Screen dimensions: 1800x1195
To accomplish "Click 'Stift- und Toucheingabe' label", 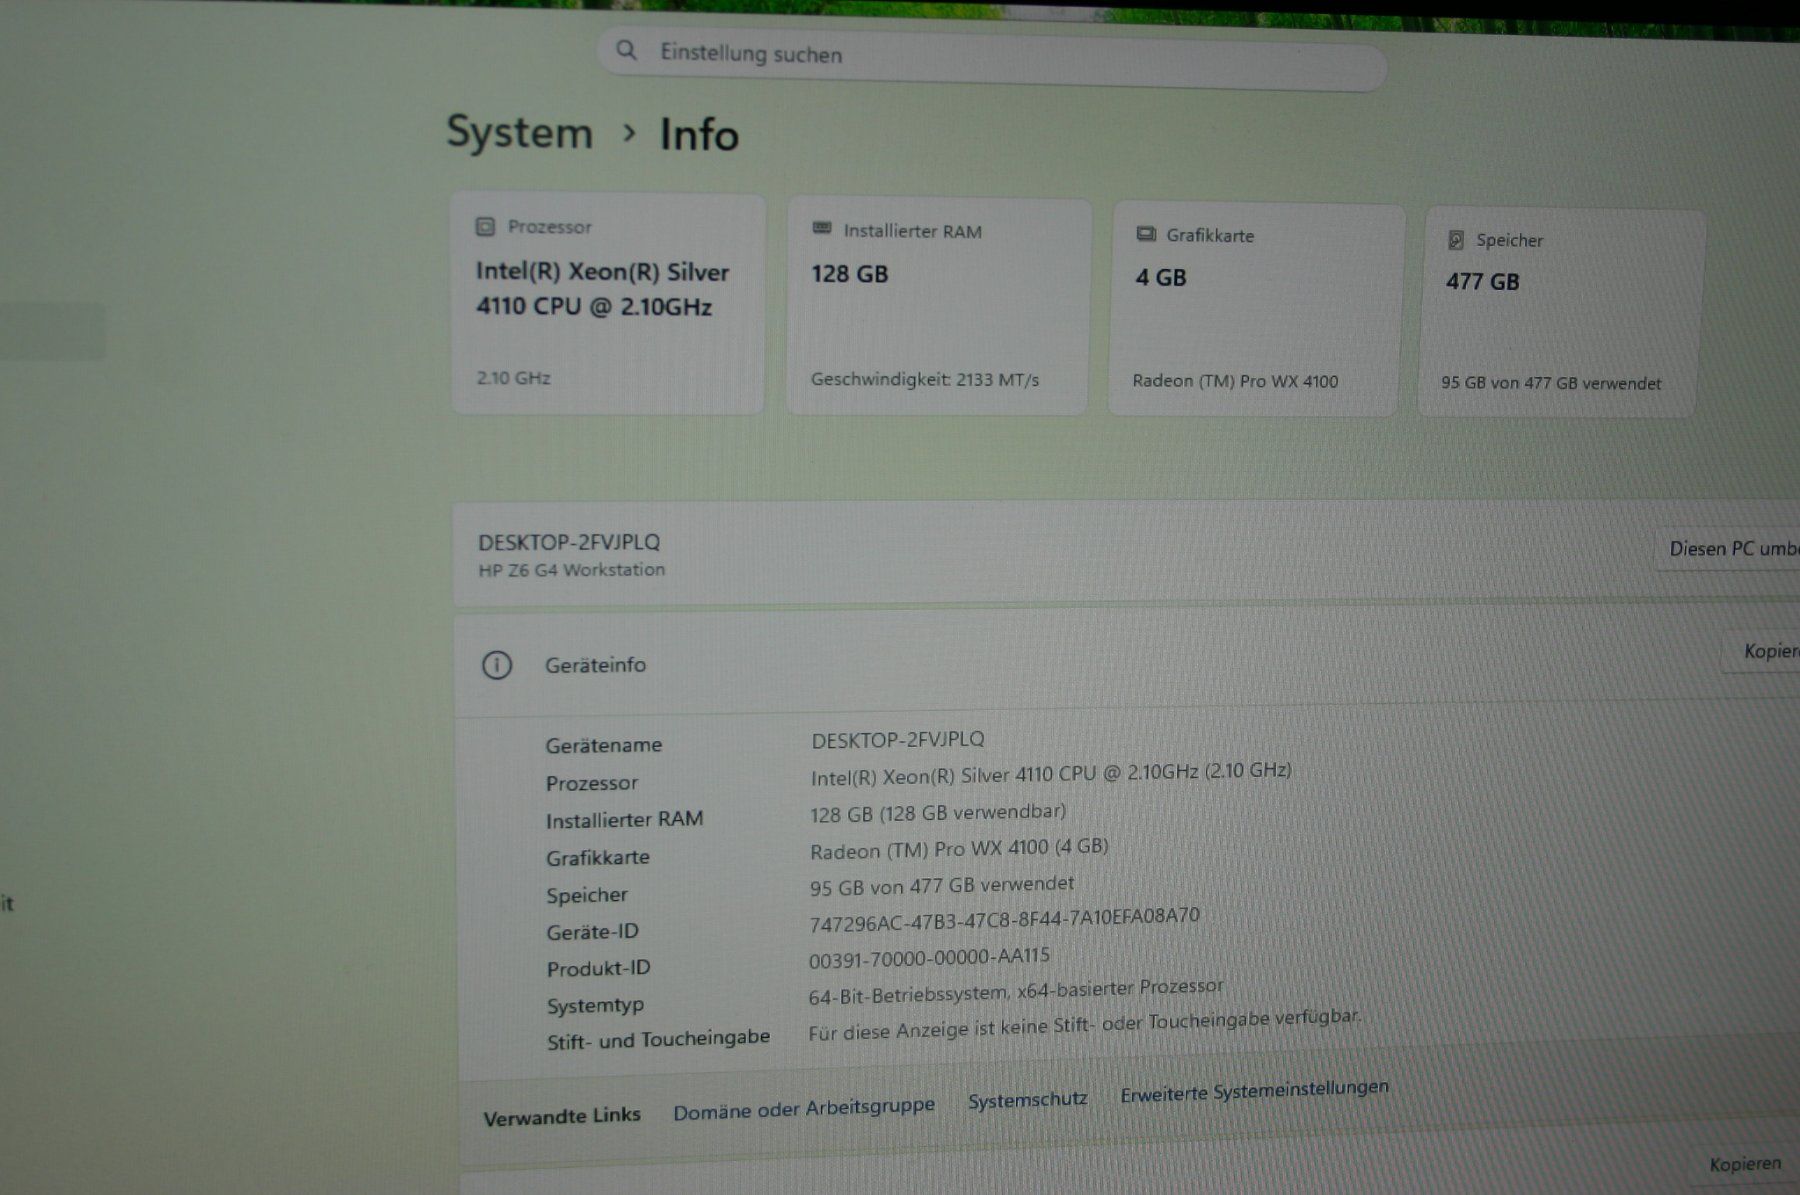I will (x=658, y=1040).
